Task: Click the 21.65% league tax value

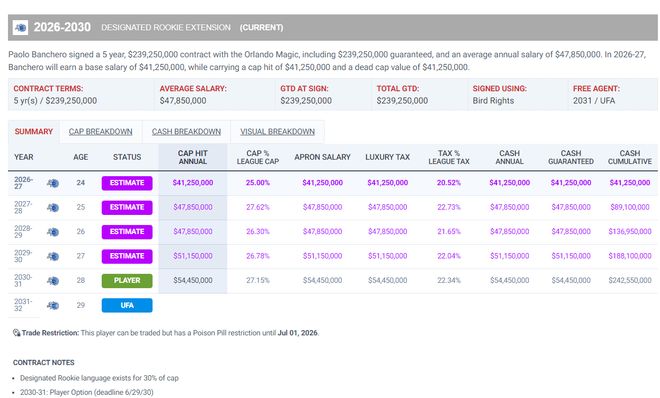Action: coord(449,232)
